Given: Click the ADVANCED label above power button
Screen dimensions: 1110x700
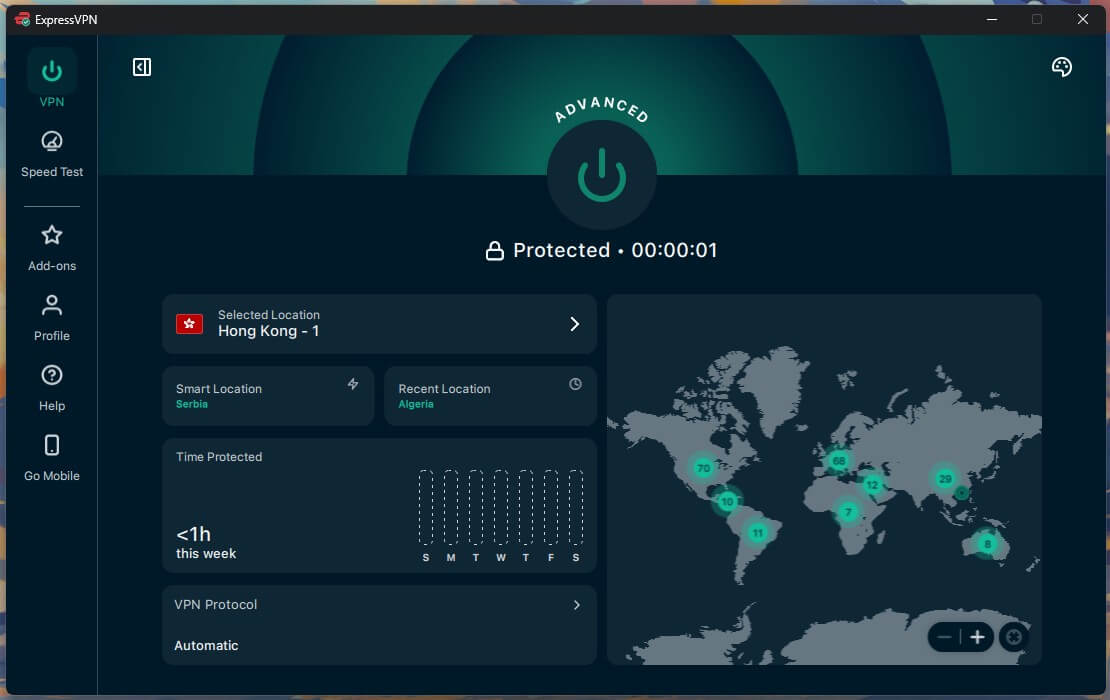Looking at the screenshot, I should [x=602, y=110].
